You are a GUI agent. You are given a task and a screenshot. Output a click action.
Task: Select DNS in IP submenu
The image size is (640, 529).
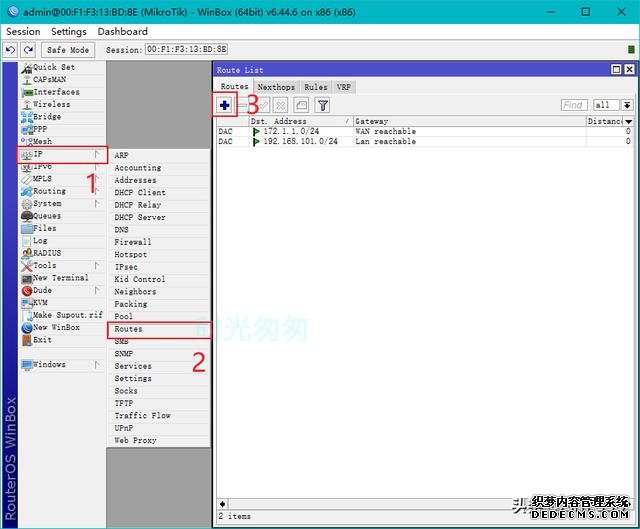point(159,229)
